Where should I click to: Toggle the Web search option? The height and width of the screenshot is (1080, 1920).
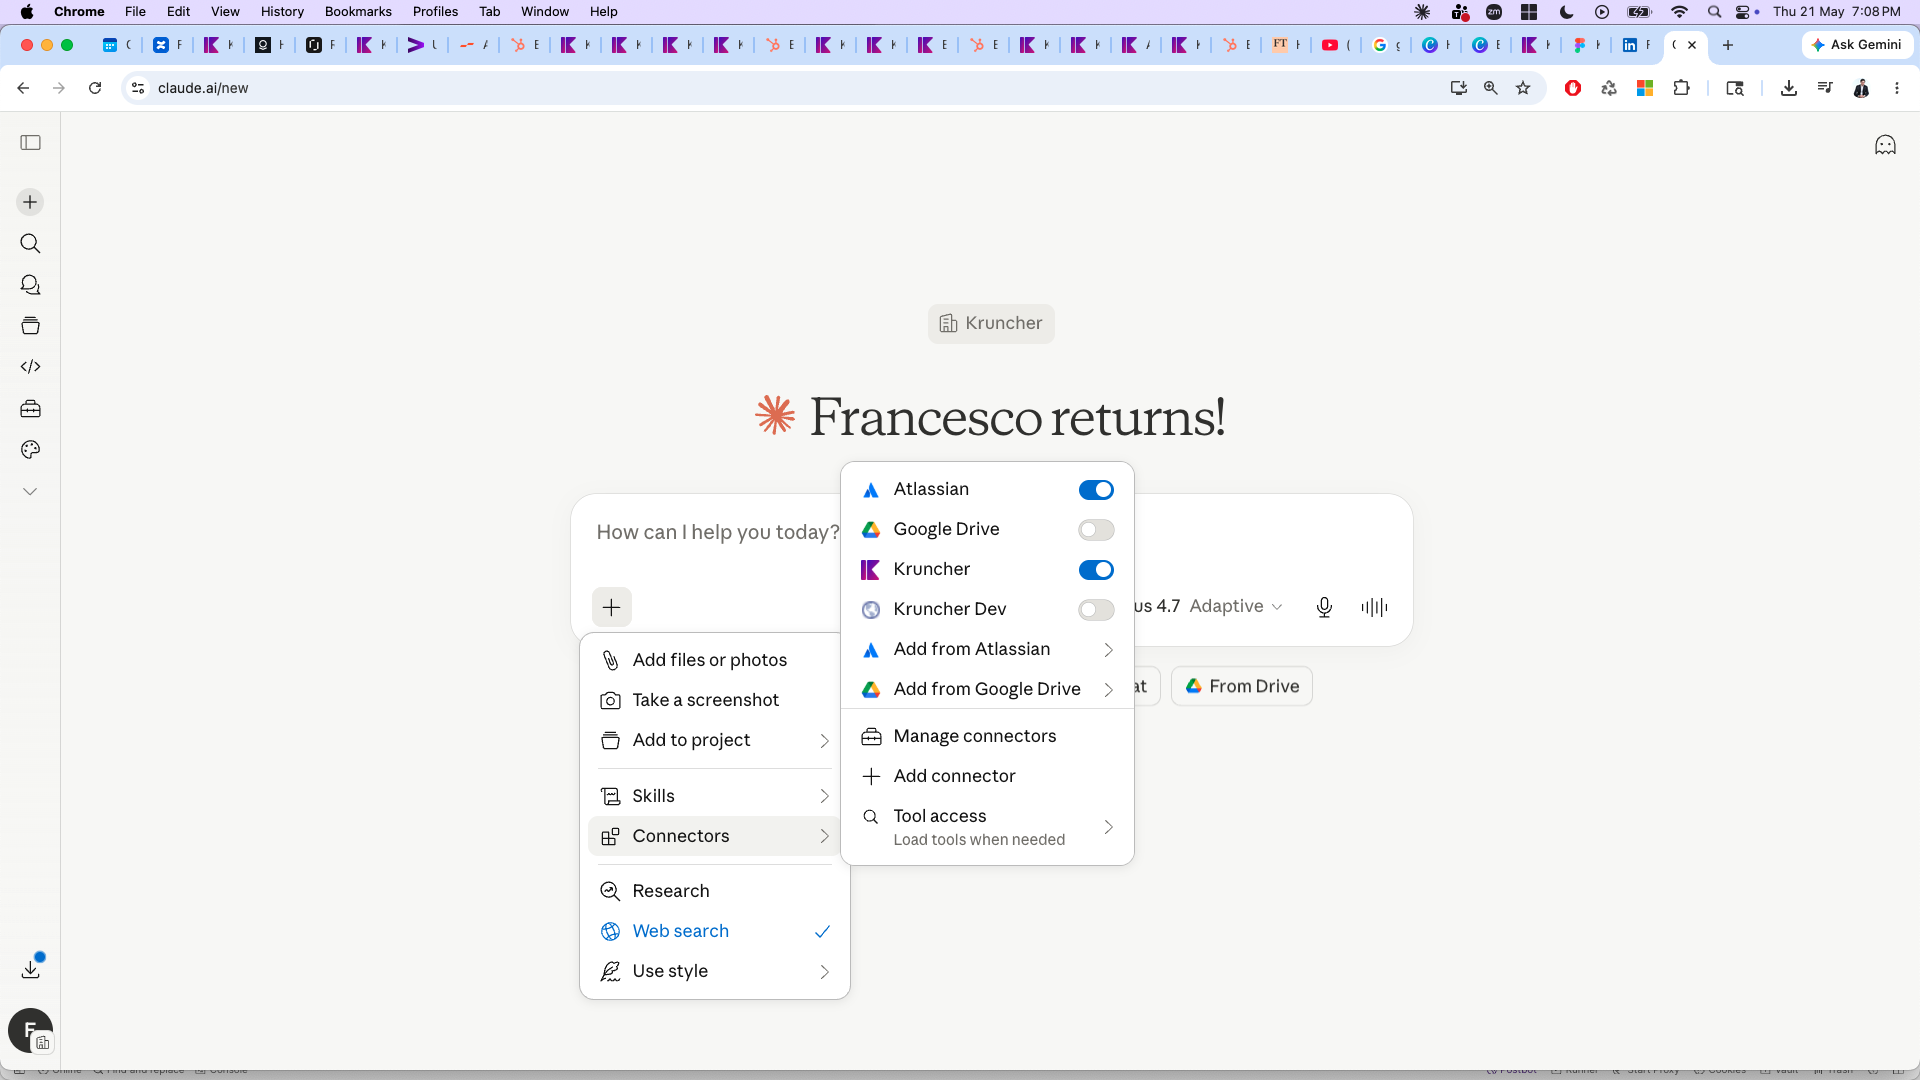tap(715, 931)
